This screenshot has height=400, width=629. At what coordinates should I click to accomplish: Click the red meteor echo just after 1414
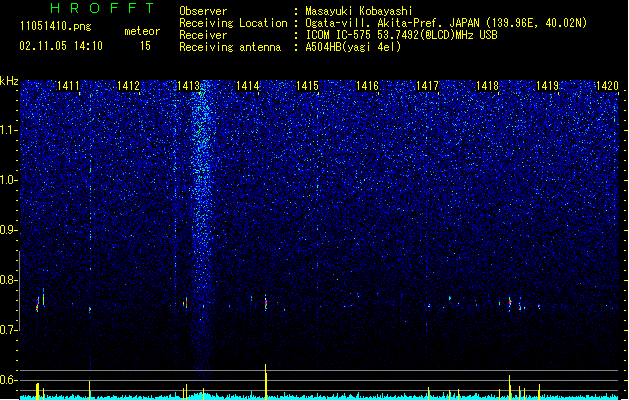[266, 303]
